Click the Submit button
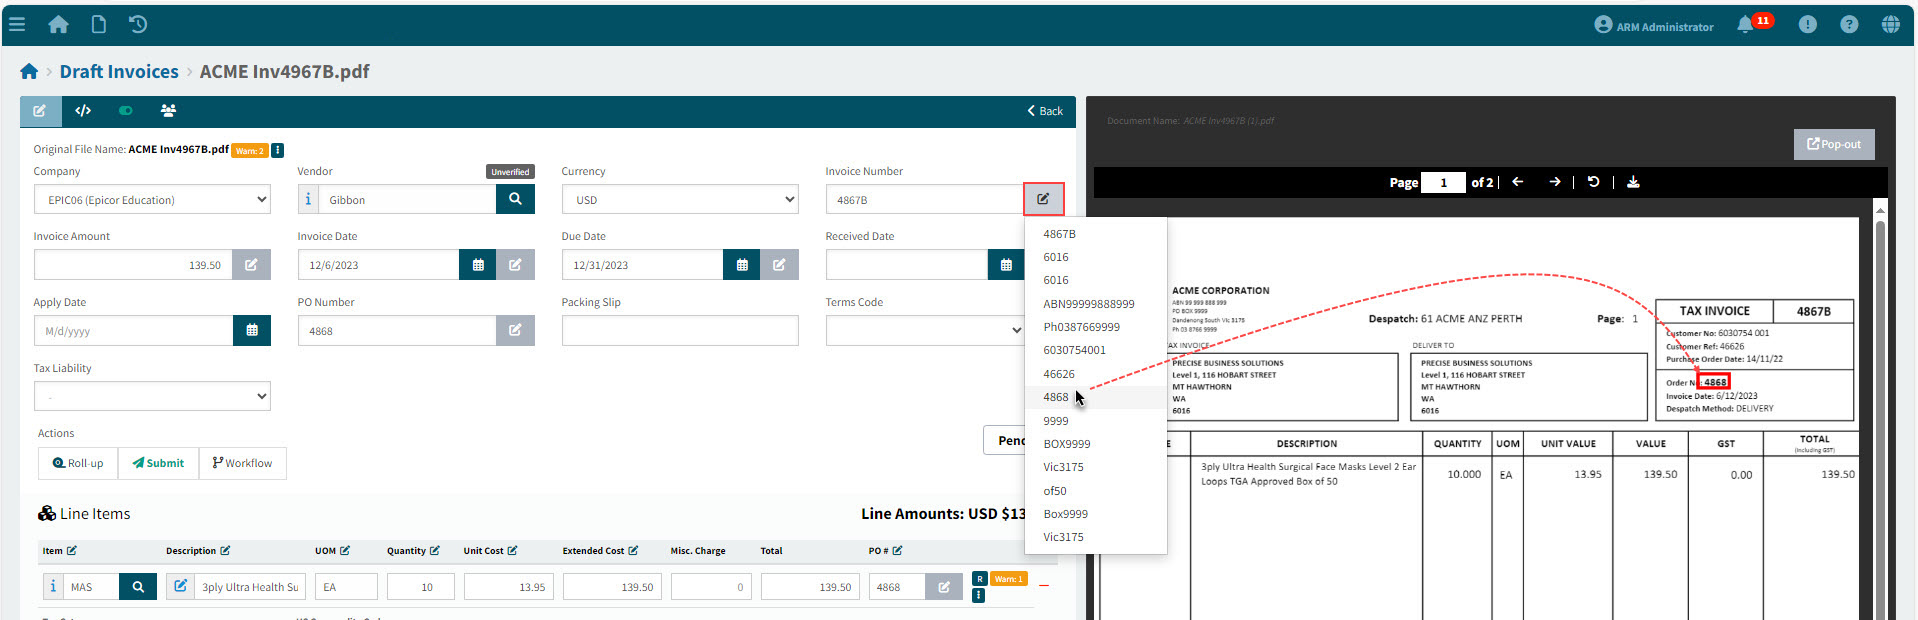The image size is (1918, 620). point(158,463)
